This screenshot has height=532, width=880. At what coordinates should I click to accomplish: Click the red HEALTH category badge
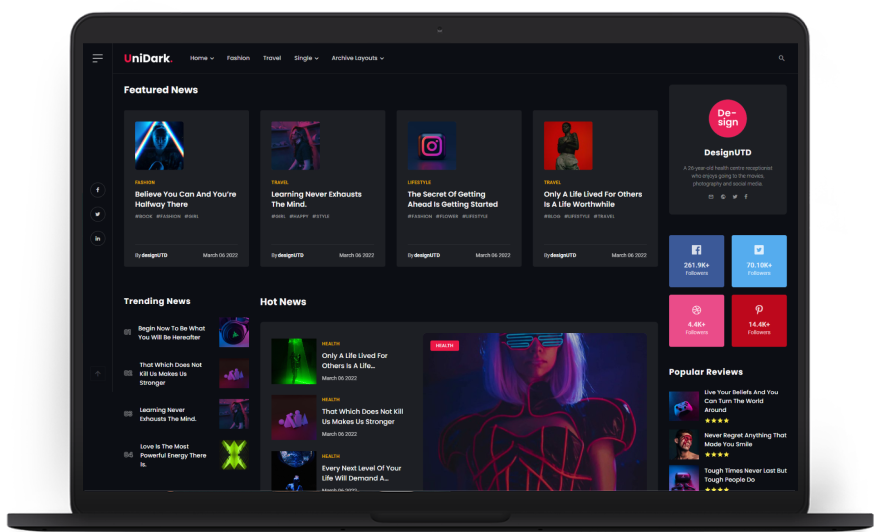(444, 345)
